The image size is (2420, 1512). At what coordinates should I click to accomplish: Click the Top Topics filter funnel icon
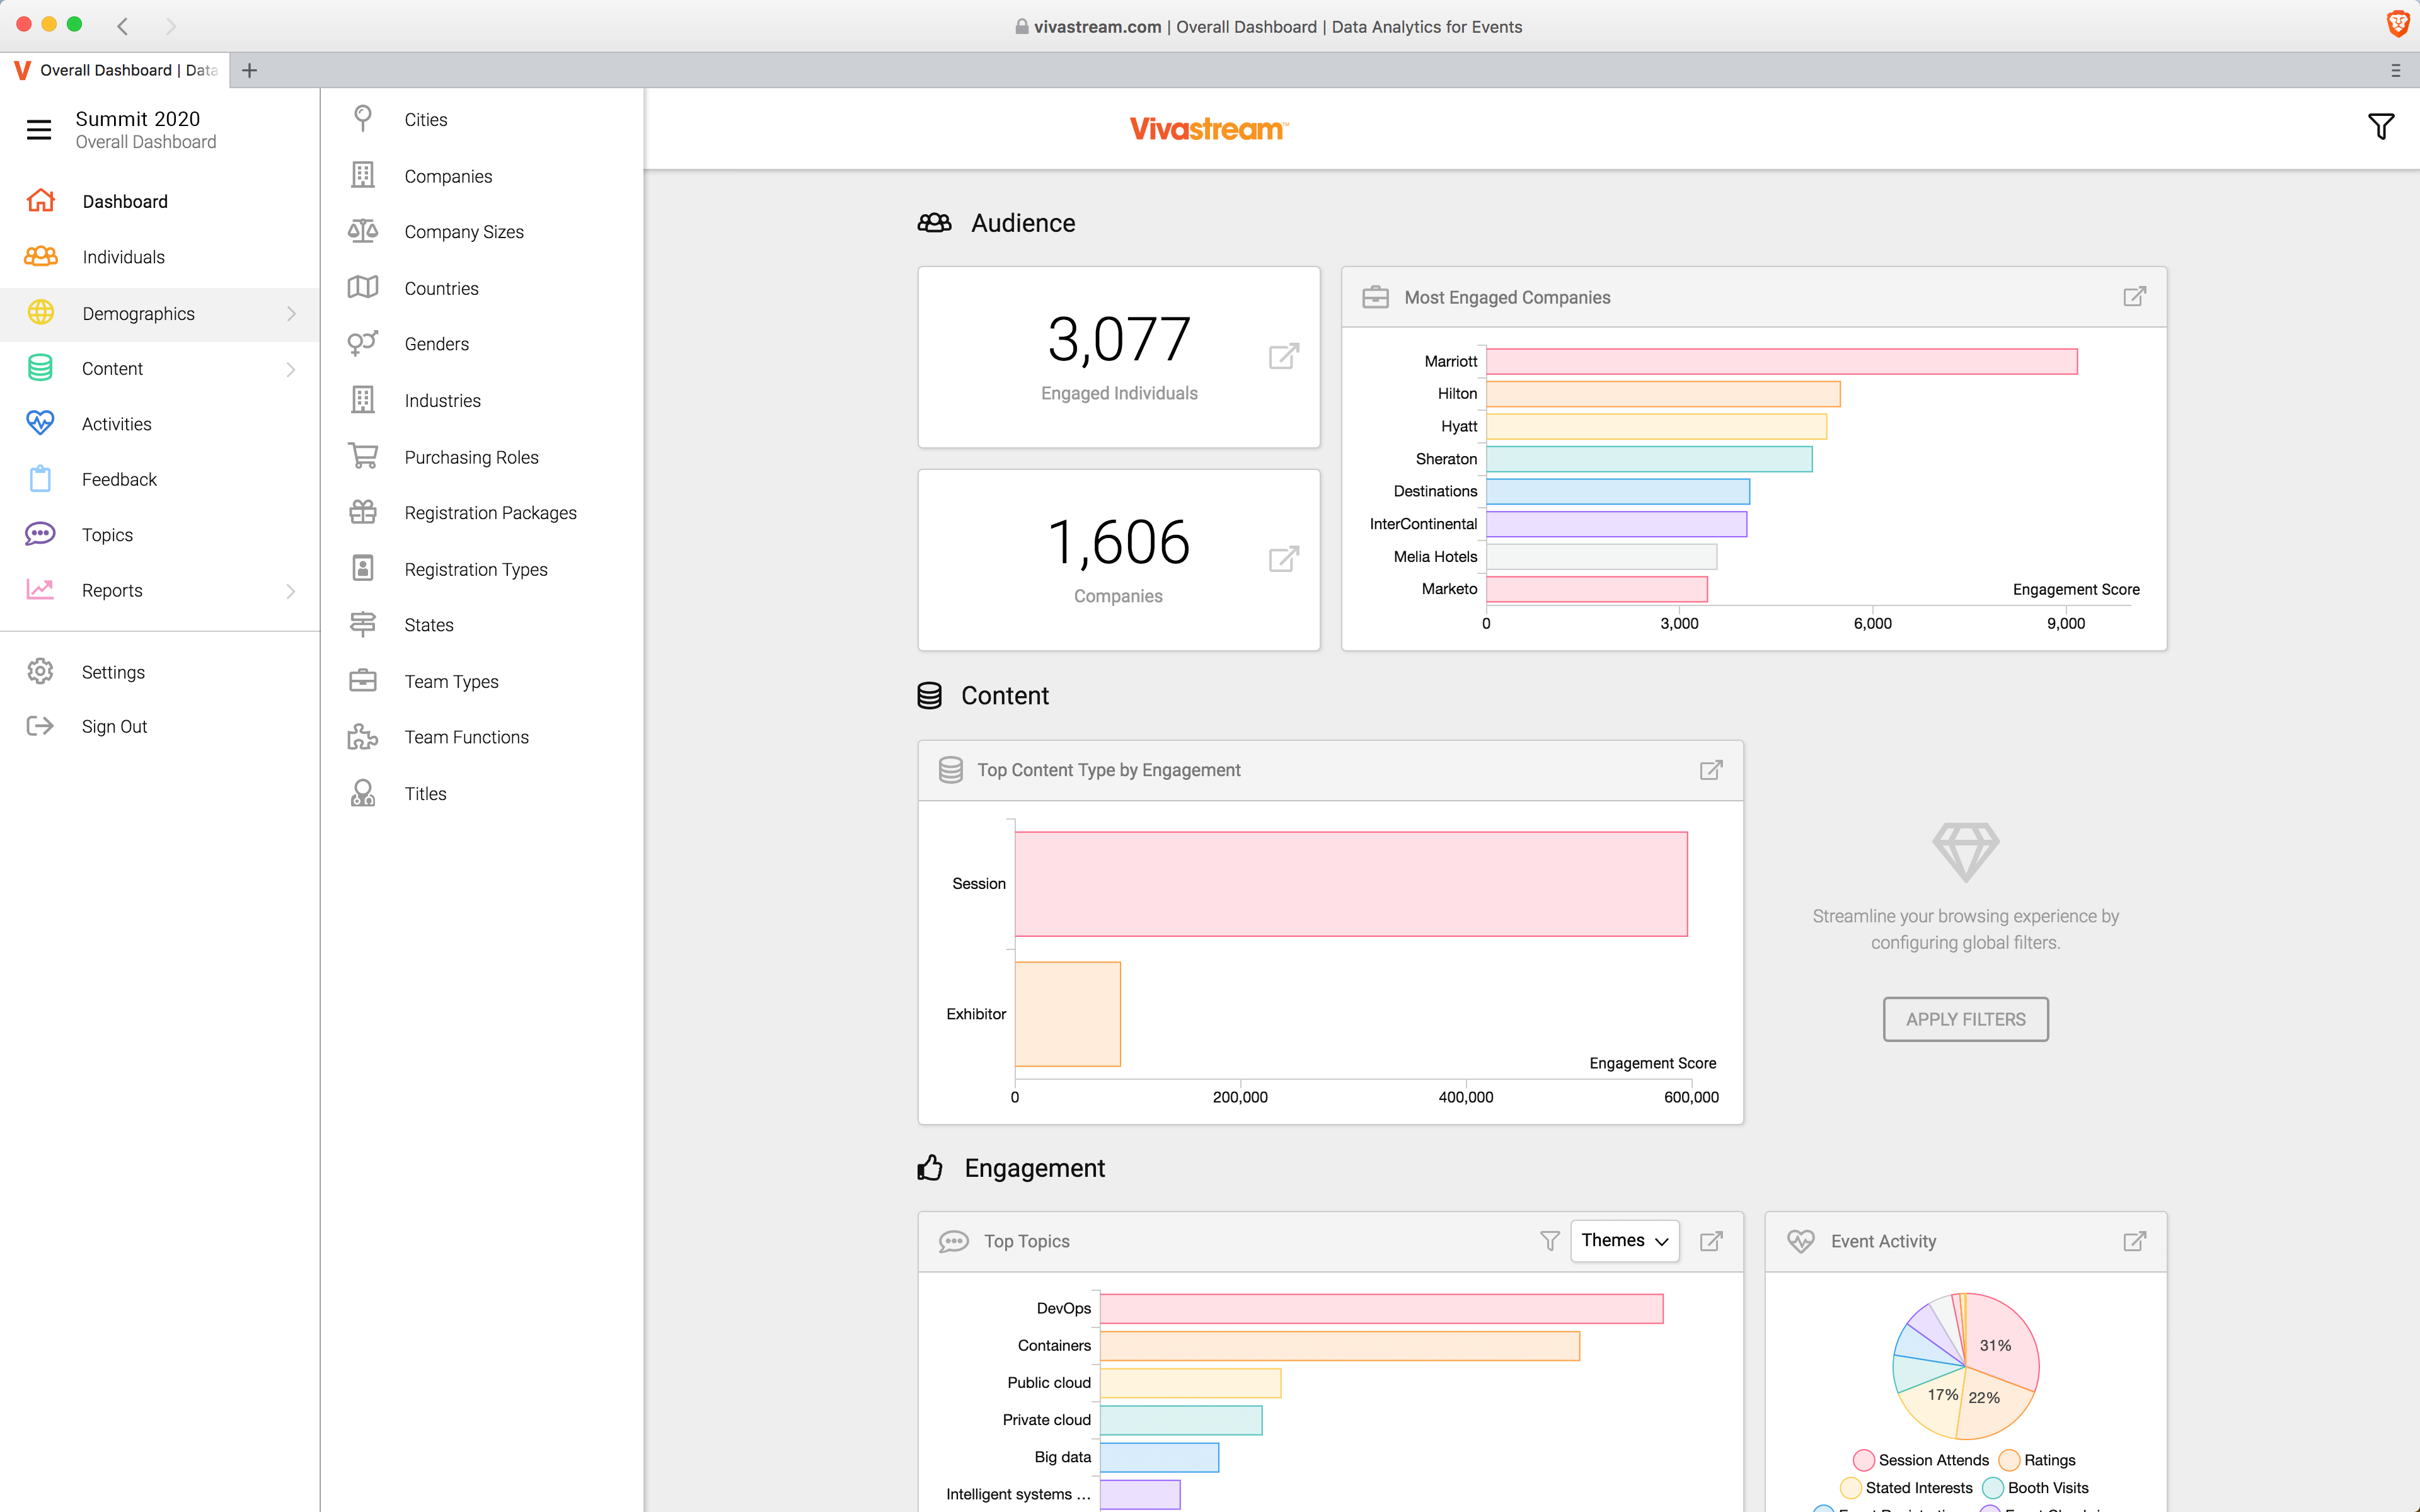(1550, 1241)
